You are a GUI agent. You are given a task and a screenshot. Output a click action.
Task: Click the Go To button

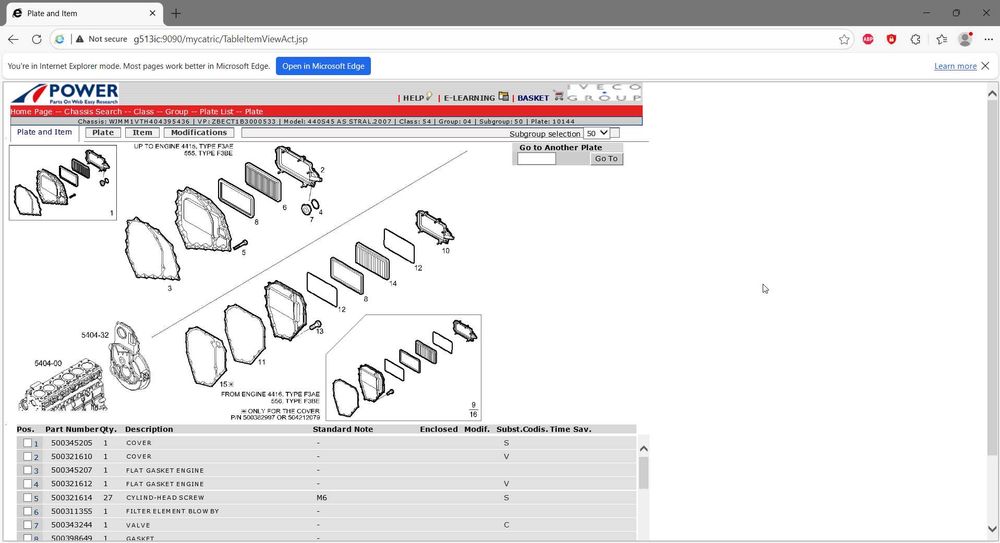coord(606,159)
